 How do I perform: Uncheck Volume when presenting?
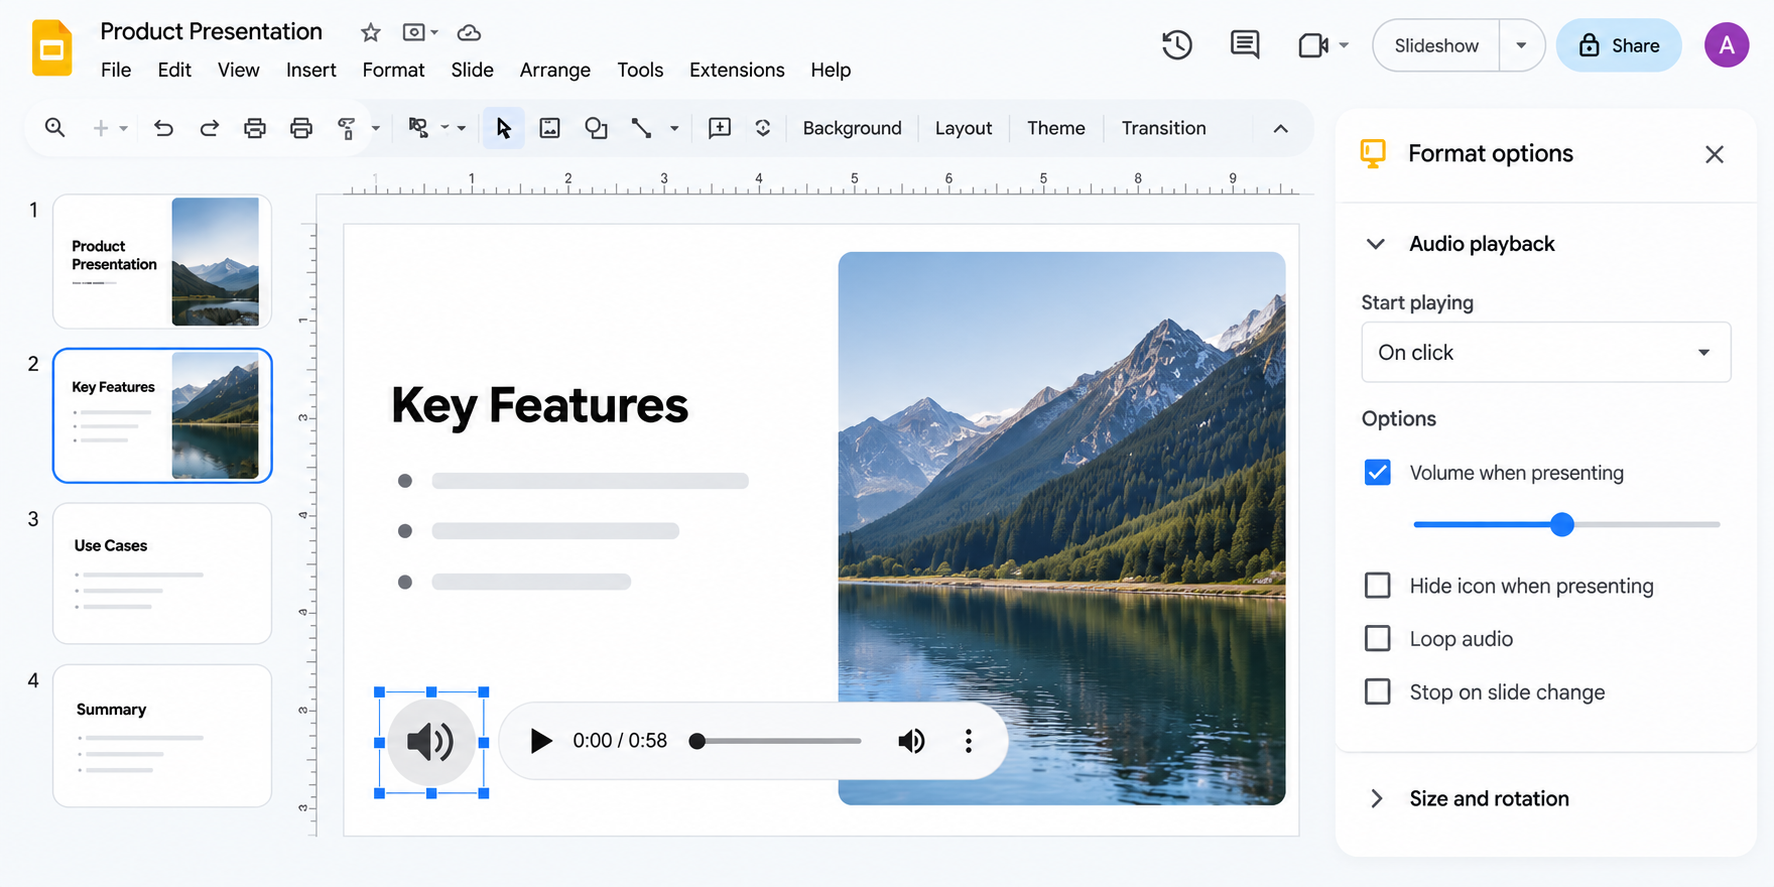pos(1377,473)
